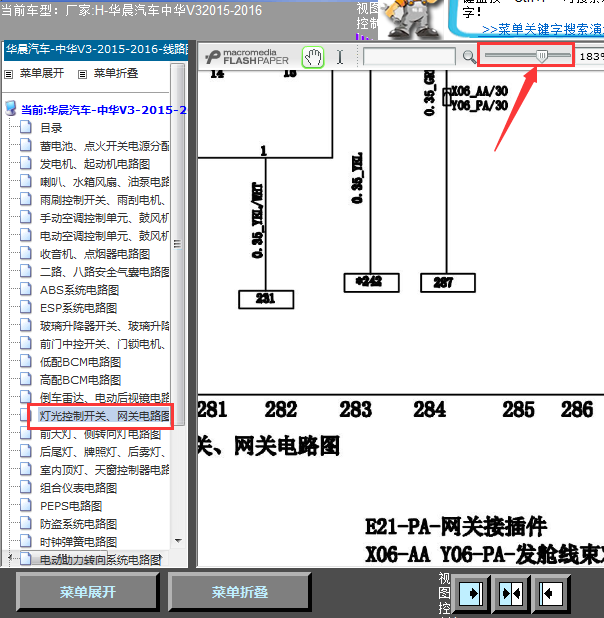Click the computer icon beside current root node
Viewport: 604px width, 618px height.
11,109
